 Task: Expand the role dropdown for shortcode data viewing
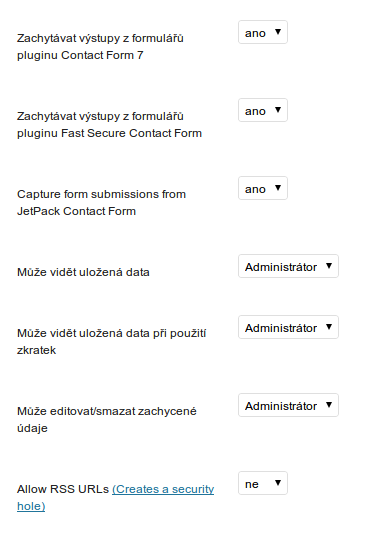(288, 327)
